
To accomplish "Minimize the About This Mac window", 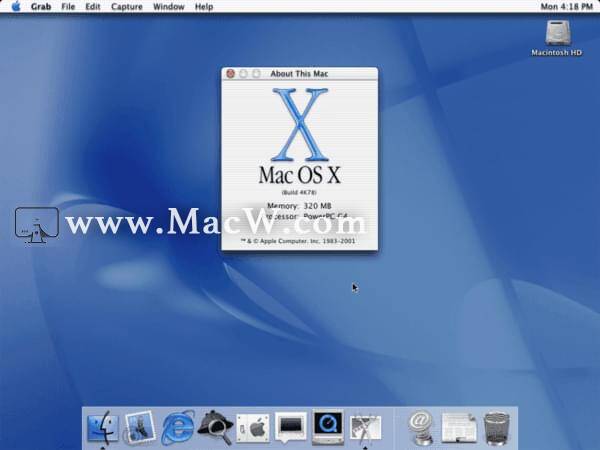I will (243, 73).
